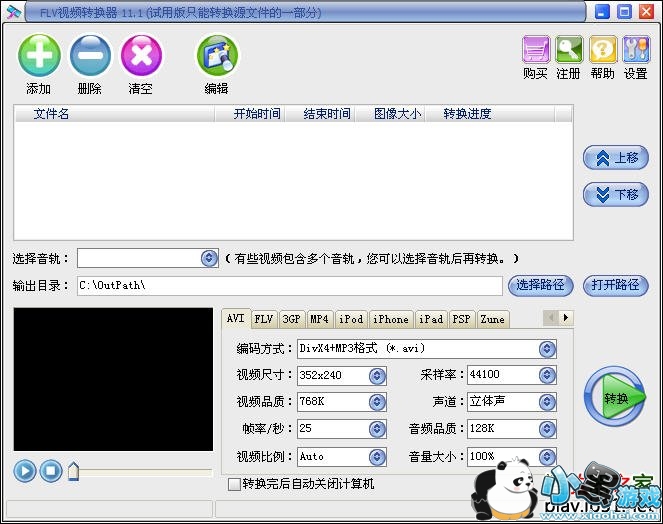
Task: Open the 帮助 (help) question mark icon
Action: click(x=603, y=49)
